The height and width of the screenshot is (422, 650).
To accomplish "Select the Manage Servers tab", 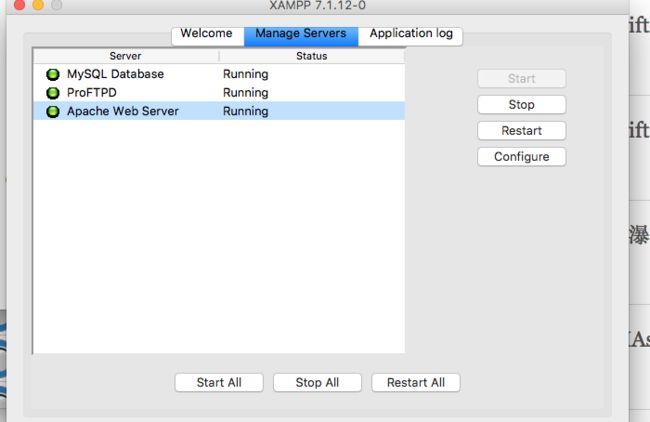I will (301, 34).
